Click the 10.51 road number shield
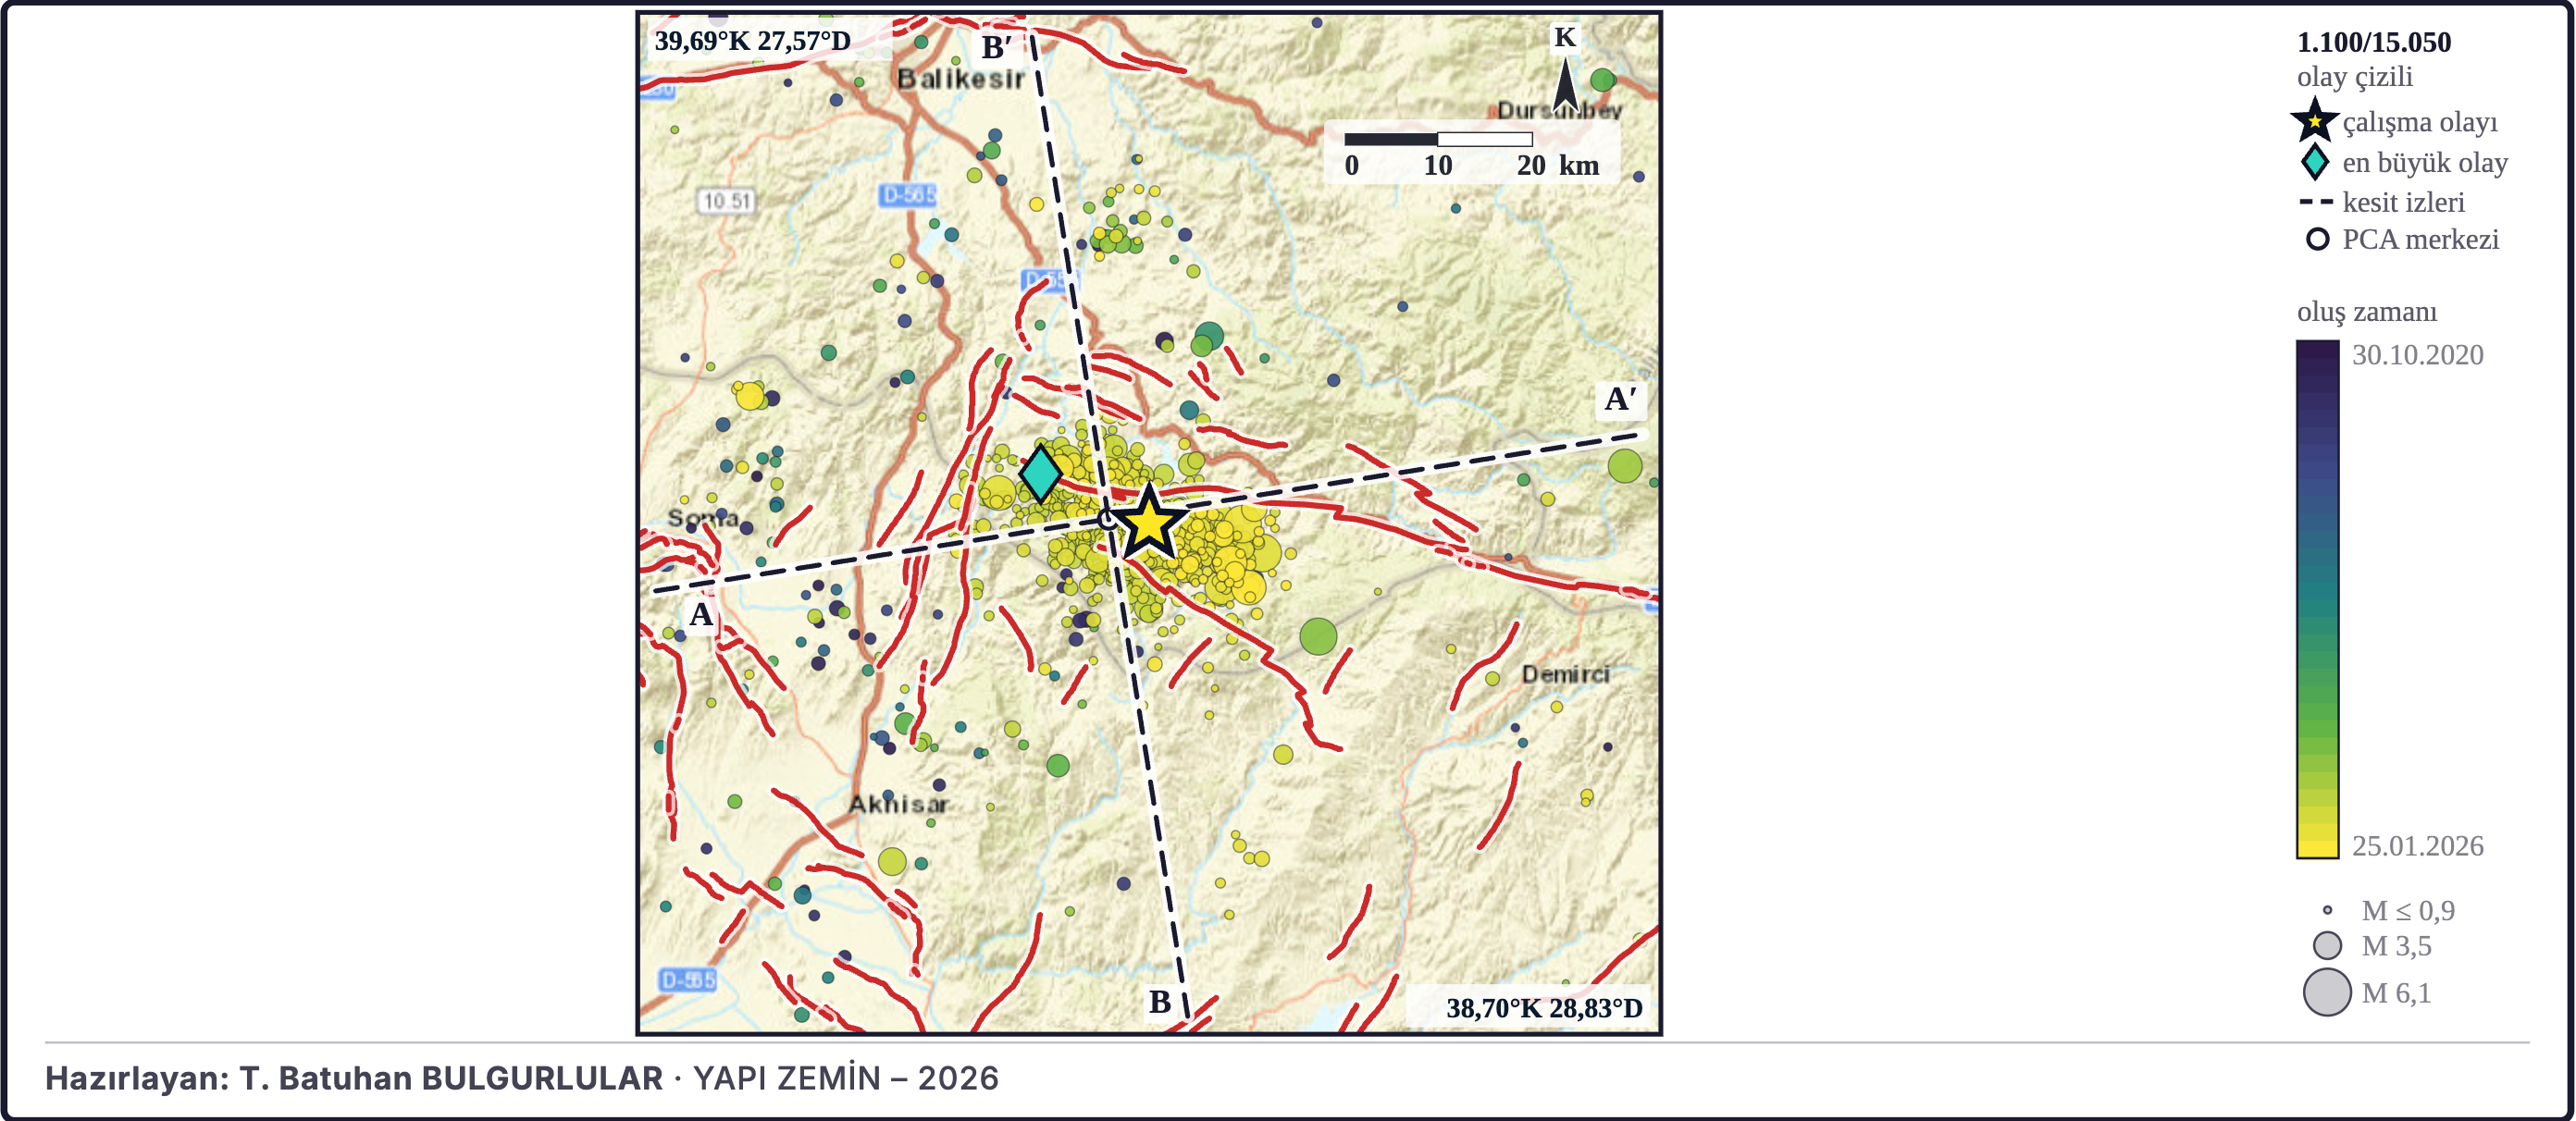Viewport: 2576px width, 1121px height. tap(726, 201)
